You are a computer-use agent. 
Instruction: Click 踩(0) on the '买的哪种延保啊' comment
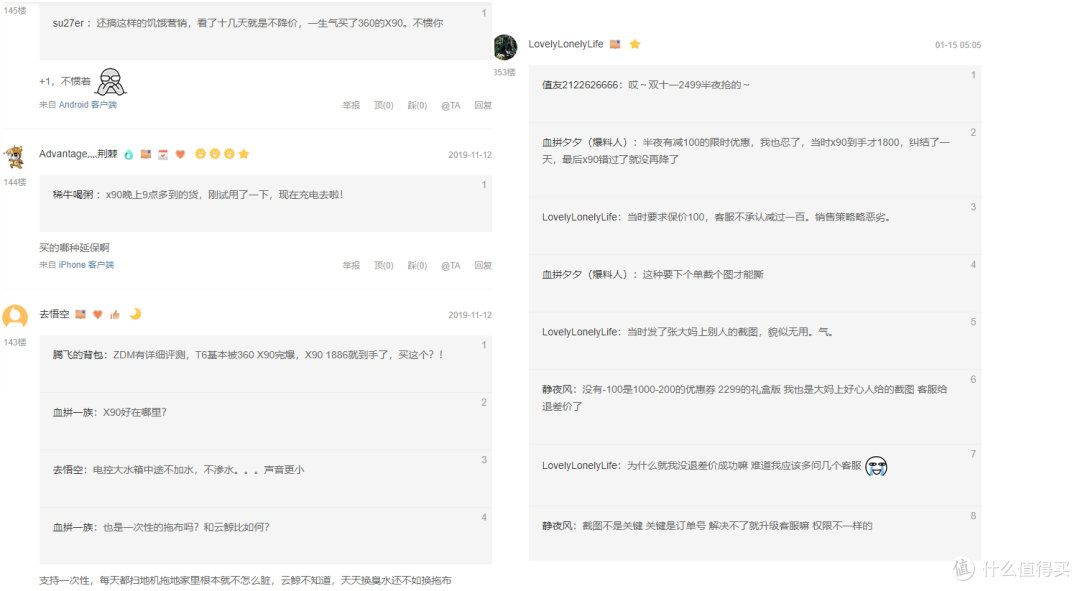click(417, 265)
